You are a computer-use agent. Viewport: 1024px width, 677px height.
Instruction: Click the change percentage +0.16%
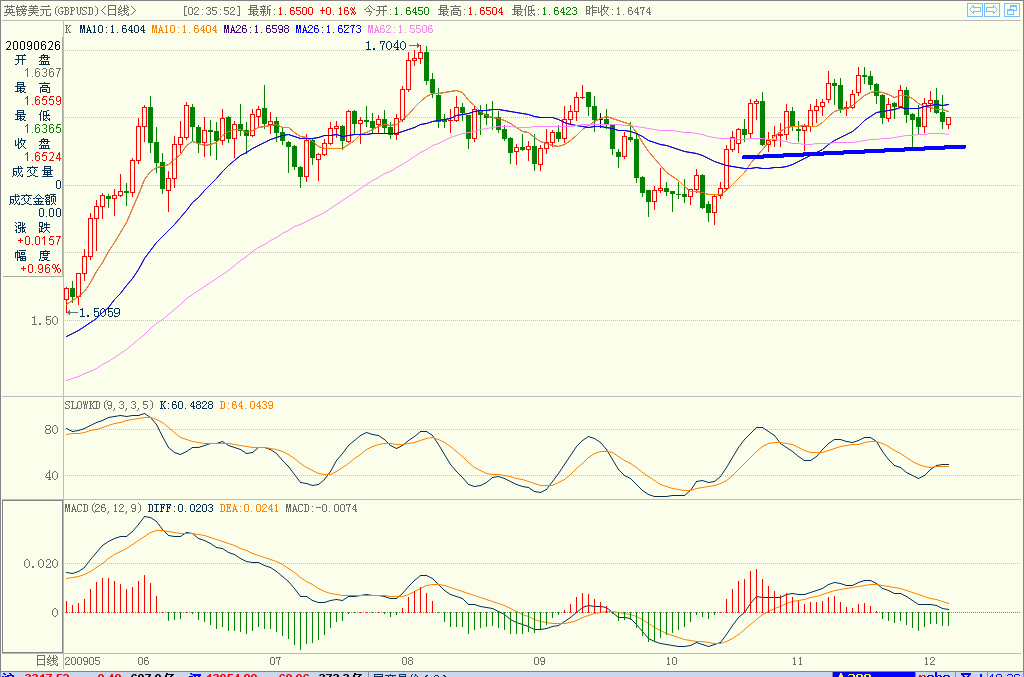tap(338, 11)
